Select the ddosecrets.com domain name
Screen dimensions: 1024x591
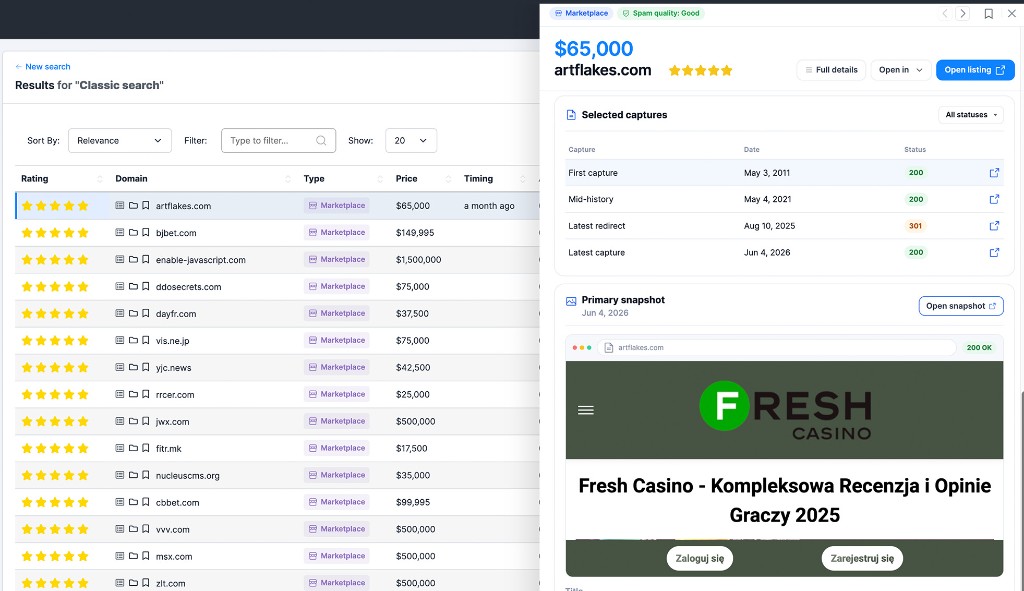click(x=188, y=287)
